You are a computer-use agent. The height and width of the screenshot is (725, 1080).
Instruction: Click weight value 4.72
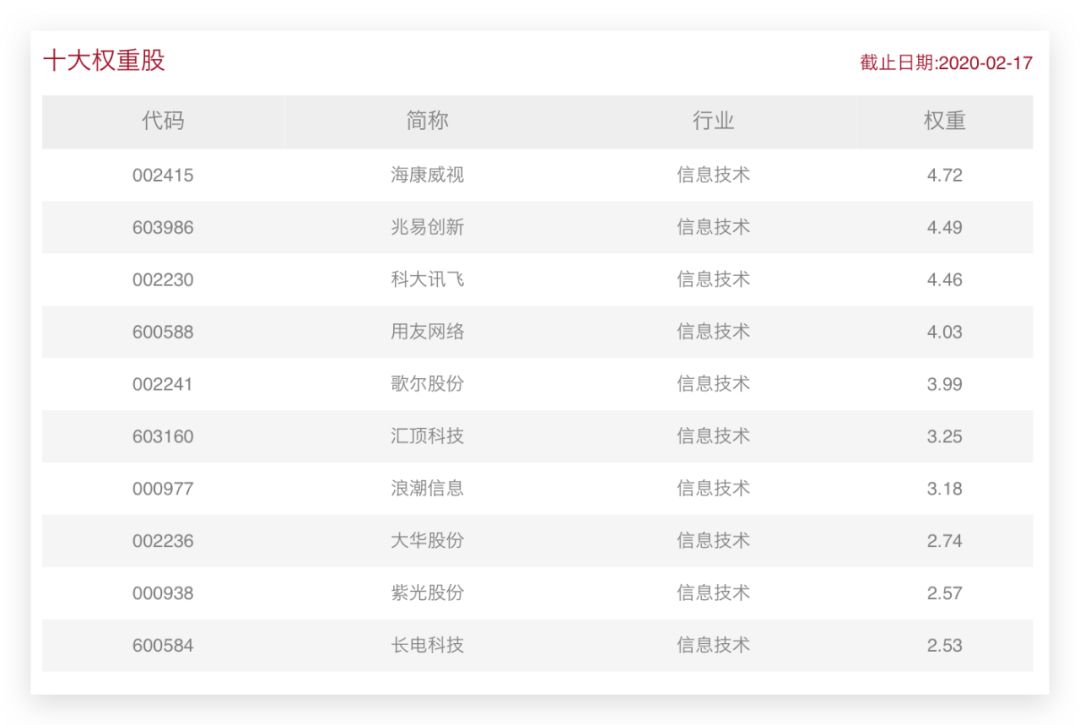click(x=944, y=175)
